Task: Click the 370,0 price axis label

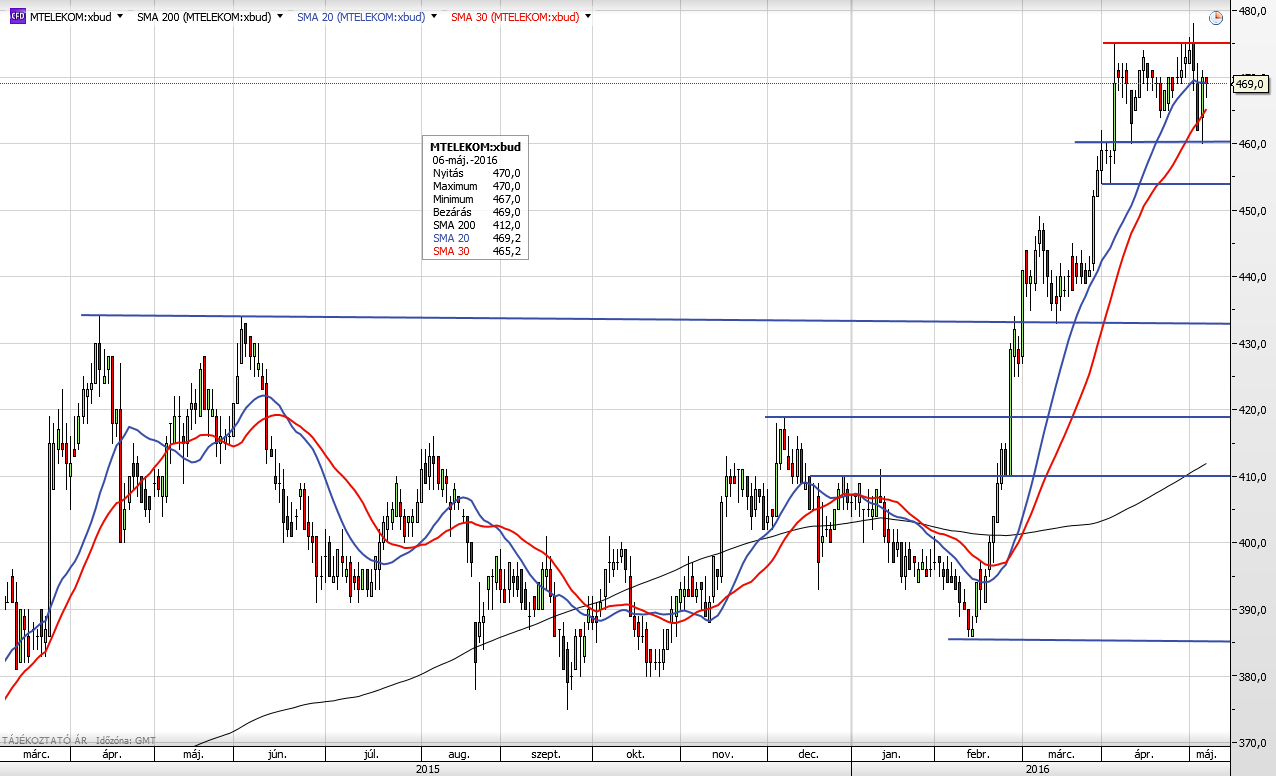Action: (x=1253, y=743)
